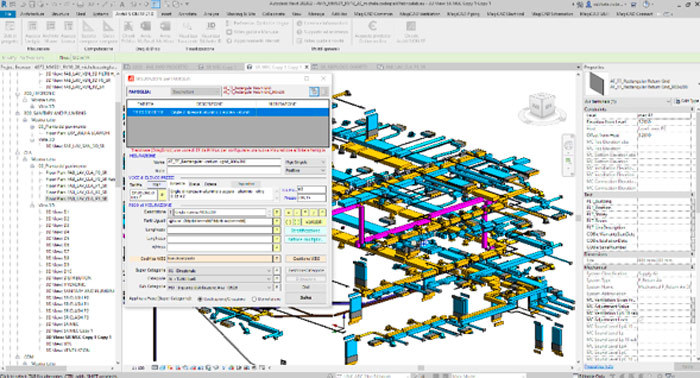Click the plus button beside Super Categoria
700x378 pixels.
[x=277, y=271]
